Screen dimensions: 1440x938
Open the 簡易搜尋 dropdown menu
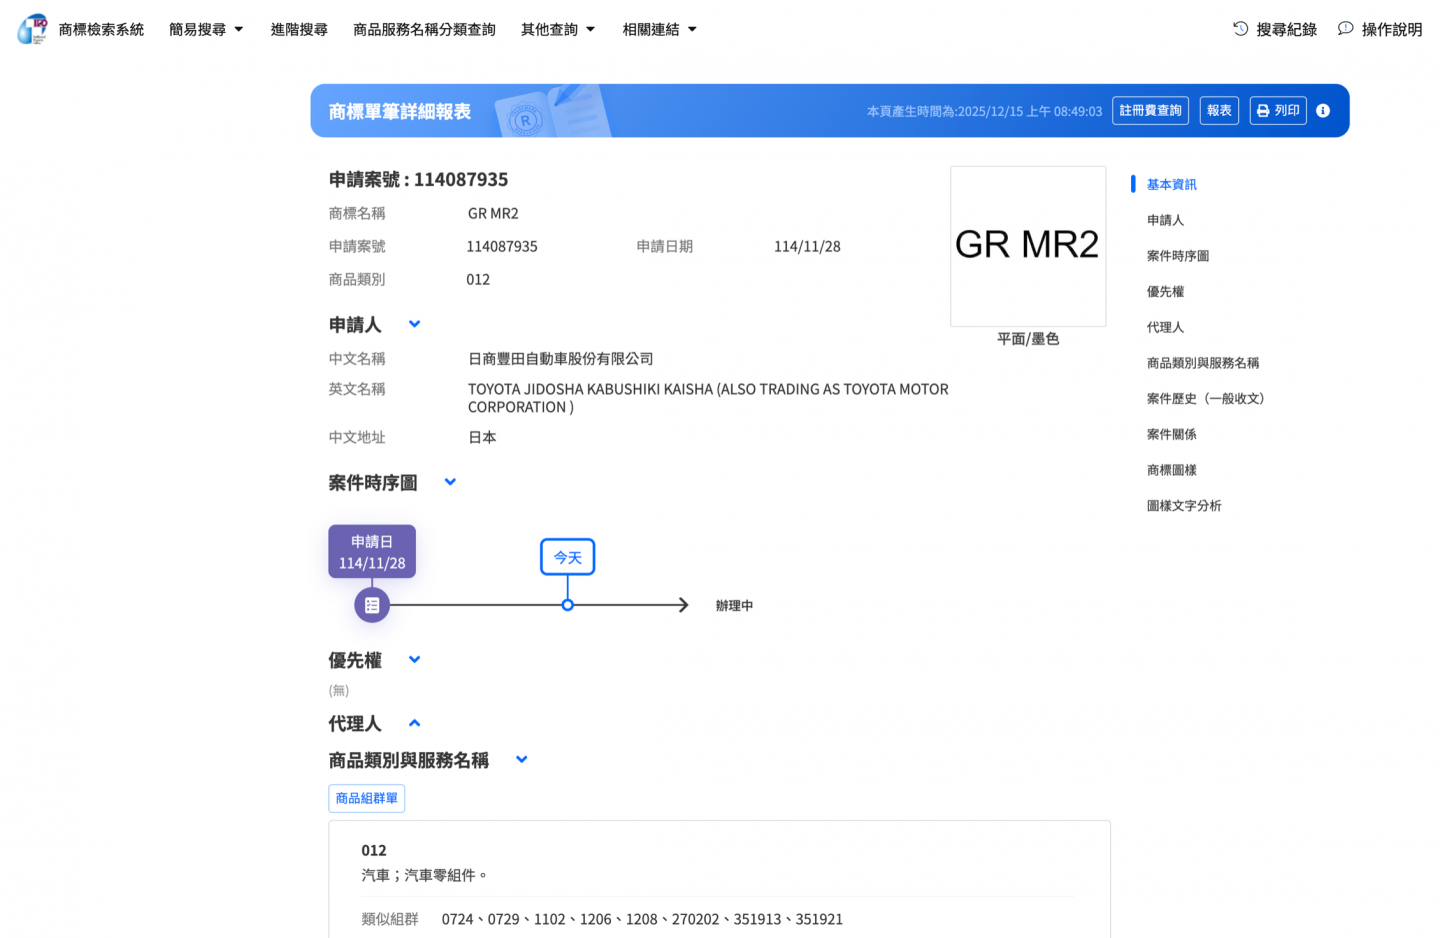pos(206,29)
